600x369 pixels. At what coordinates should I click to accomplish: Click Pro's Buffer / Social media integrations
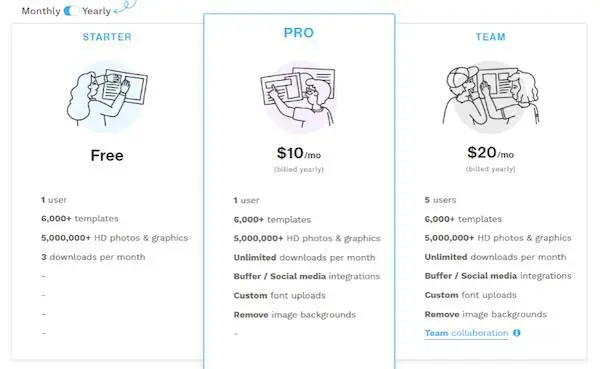(x=307, y=276)
